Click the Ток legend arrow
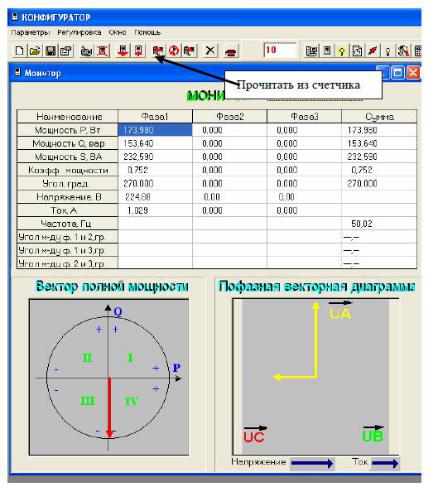Image resolution: width=431 pixels, height=493 pixels. pyautogui.click(x=385, y=463)
